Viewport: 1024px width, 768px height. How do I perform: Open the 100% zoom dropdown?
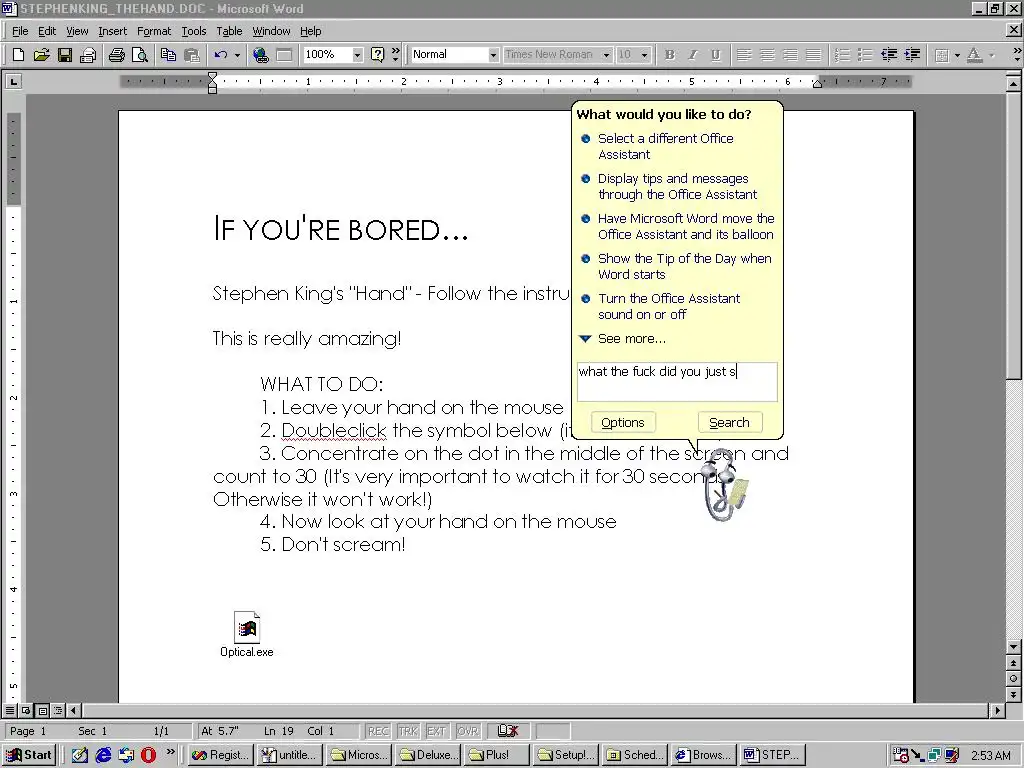(357, 55)
